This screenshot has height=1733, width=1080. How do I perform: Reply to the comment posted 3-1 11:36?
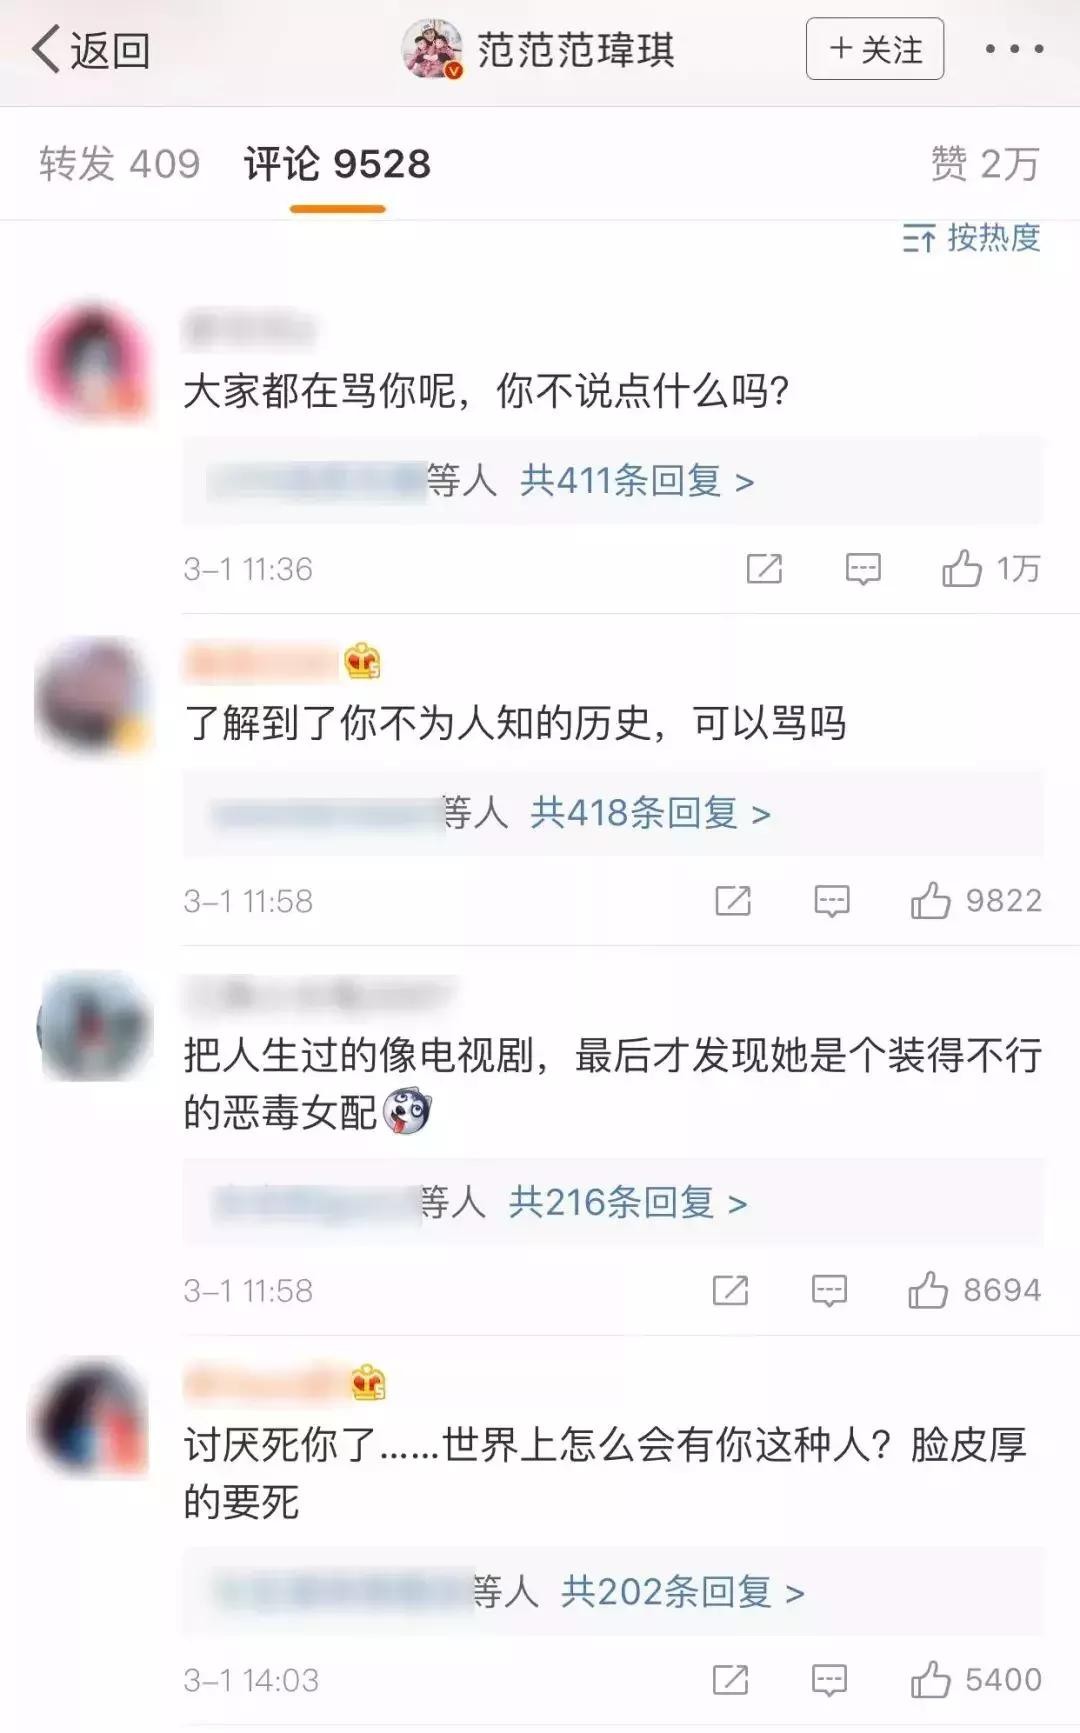pyautogui.click(x=863, y=569)
